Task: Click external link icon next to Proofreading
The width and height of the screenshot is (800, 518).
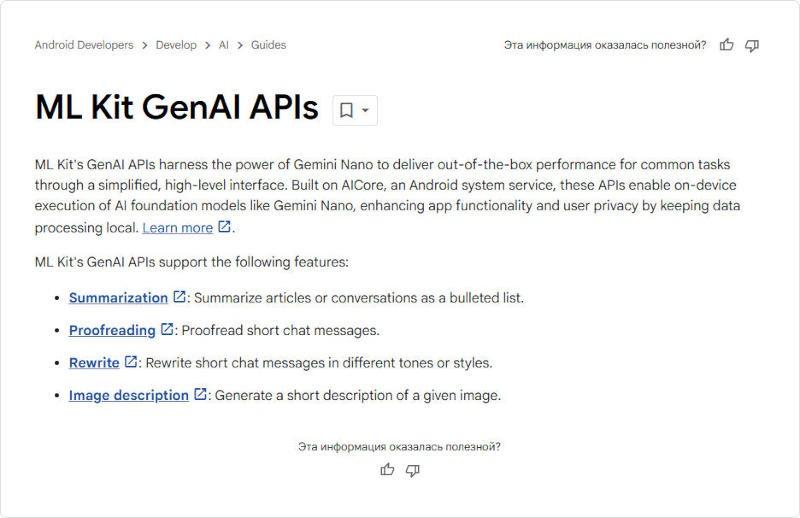Action: click(x=167, y=329)
